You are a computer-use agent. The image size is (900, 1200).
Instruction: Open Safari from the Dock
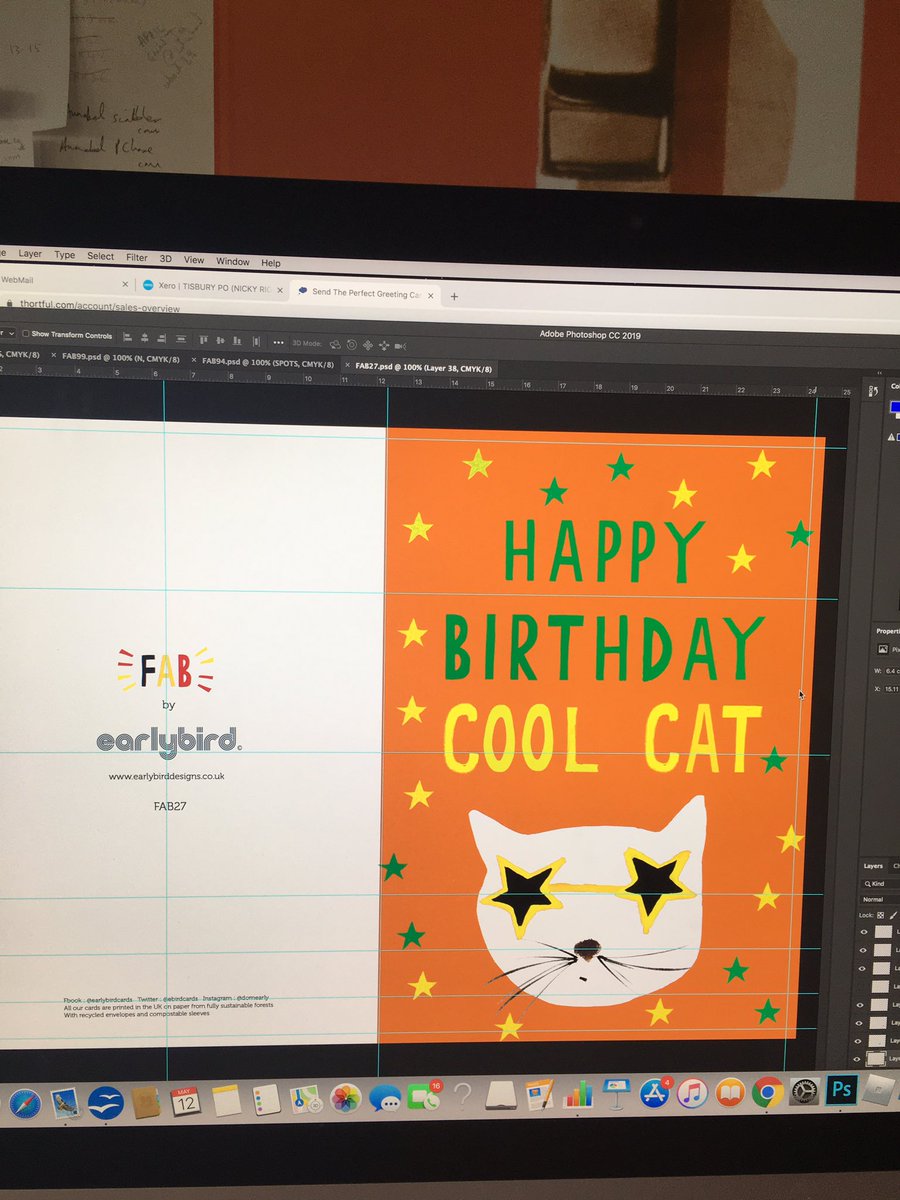(x=25, y=1103)
